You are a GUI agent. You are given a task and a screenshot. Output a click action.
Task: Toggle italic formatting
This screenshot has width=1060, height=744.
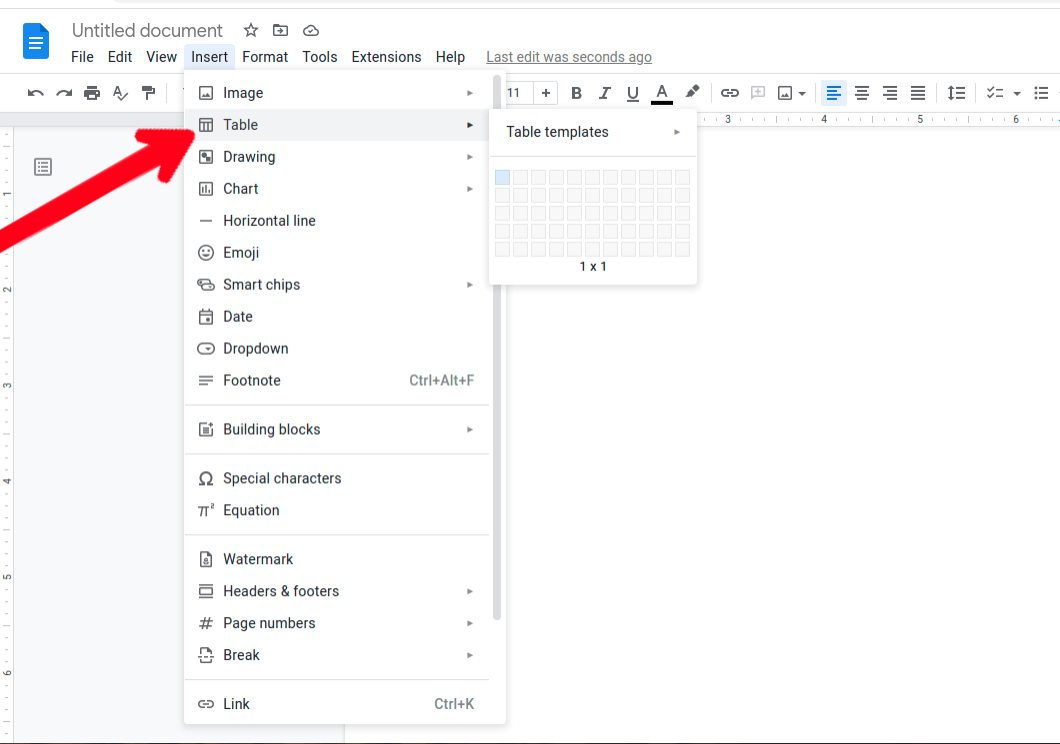(x=604, y=92)
